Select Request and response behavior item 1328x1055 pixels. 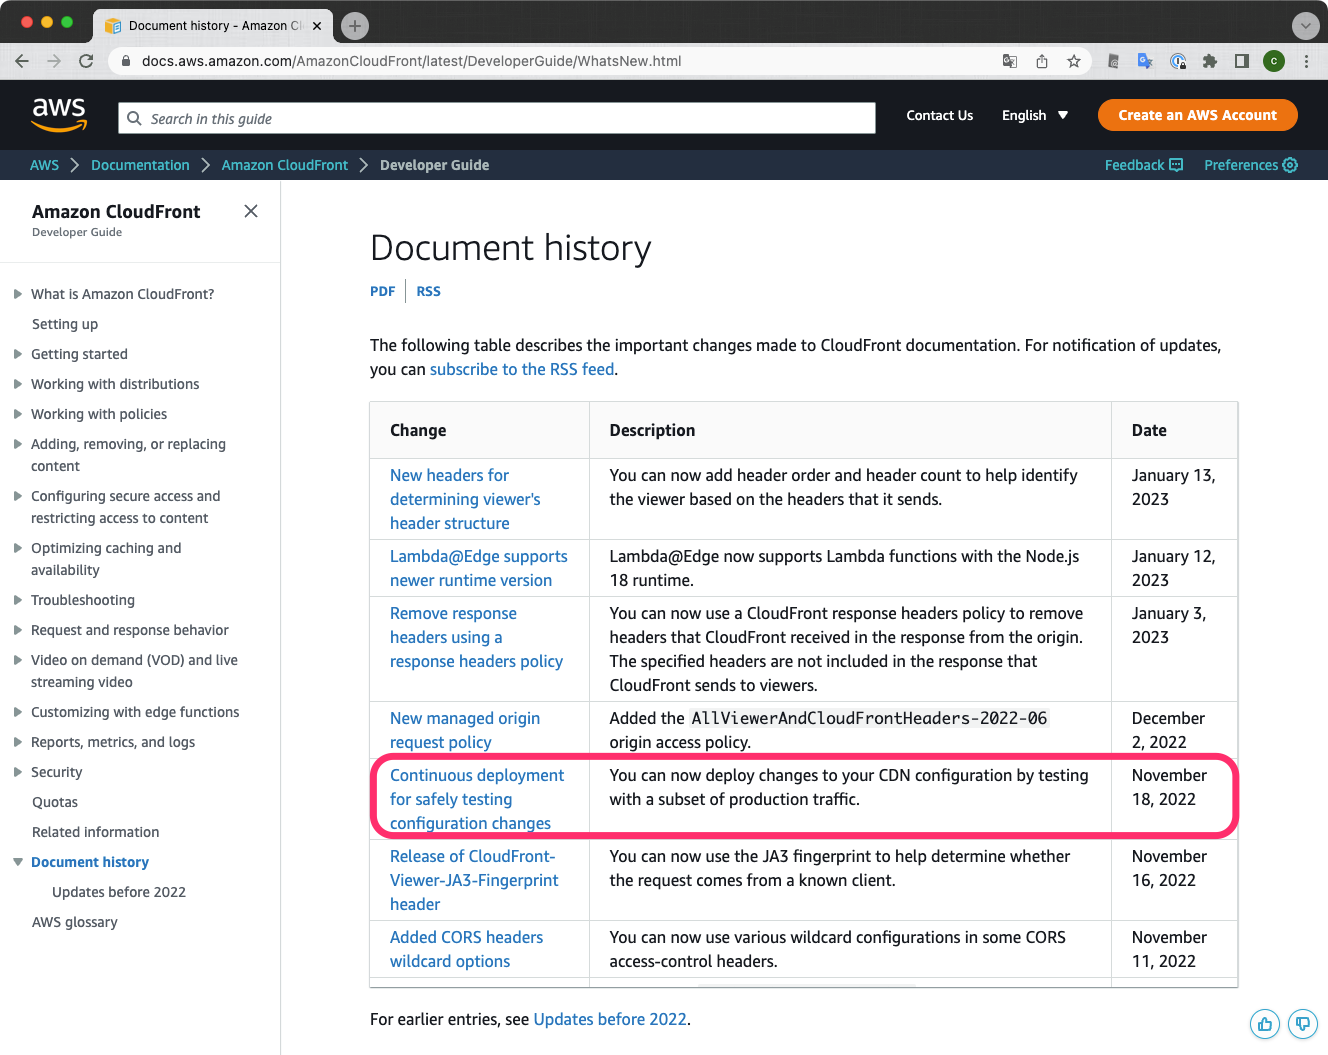[130, 630]
